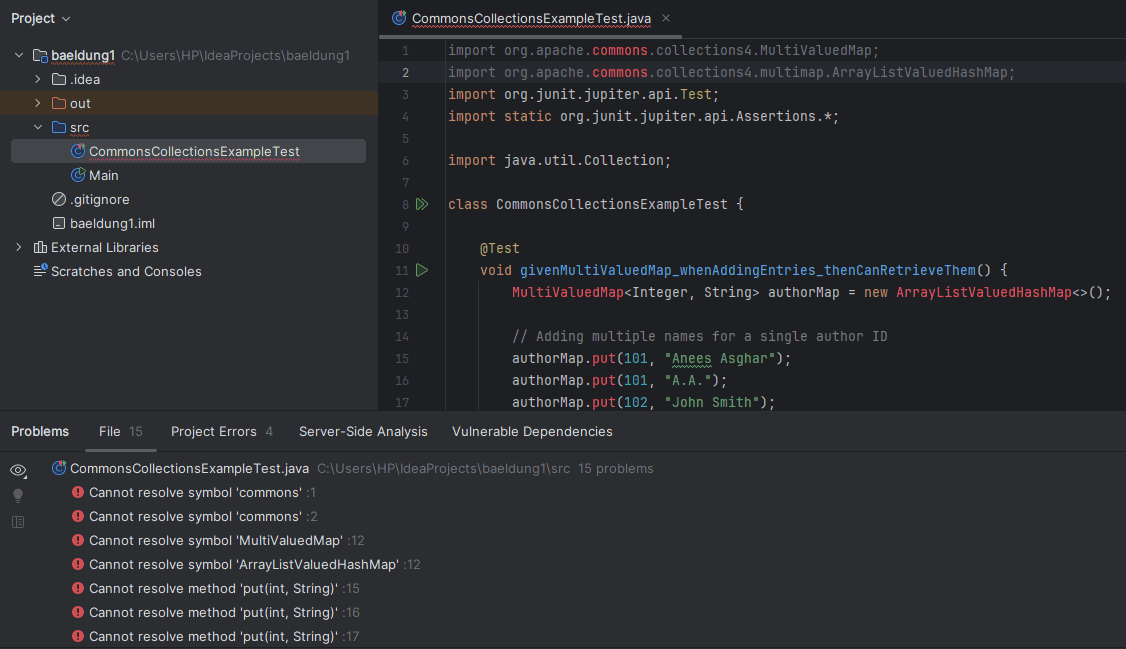Switch to CommonsCollectionsExampleTest.java editor tab

(x=531, y=19)
